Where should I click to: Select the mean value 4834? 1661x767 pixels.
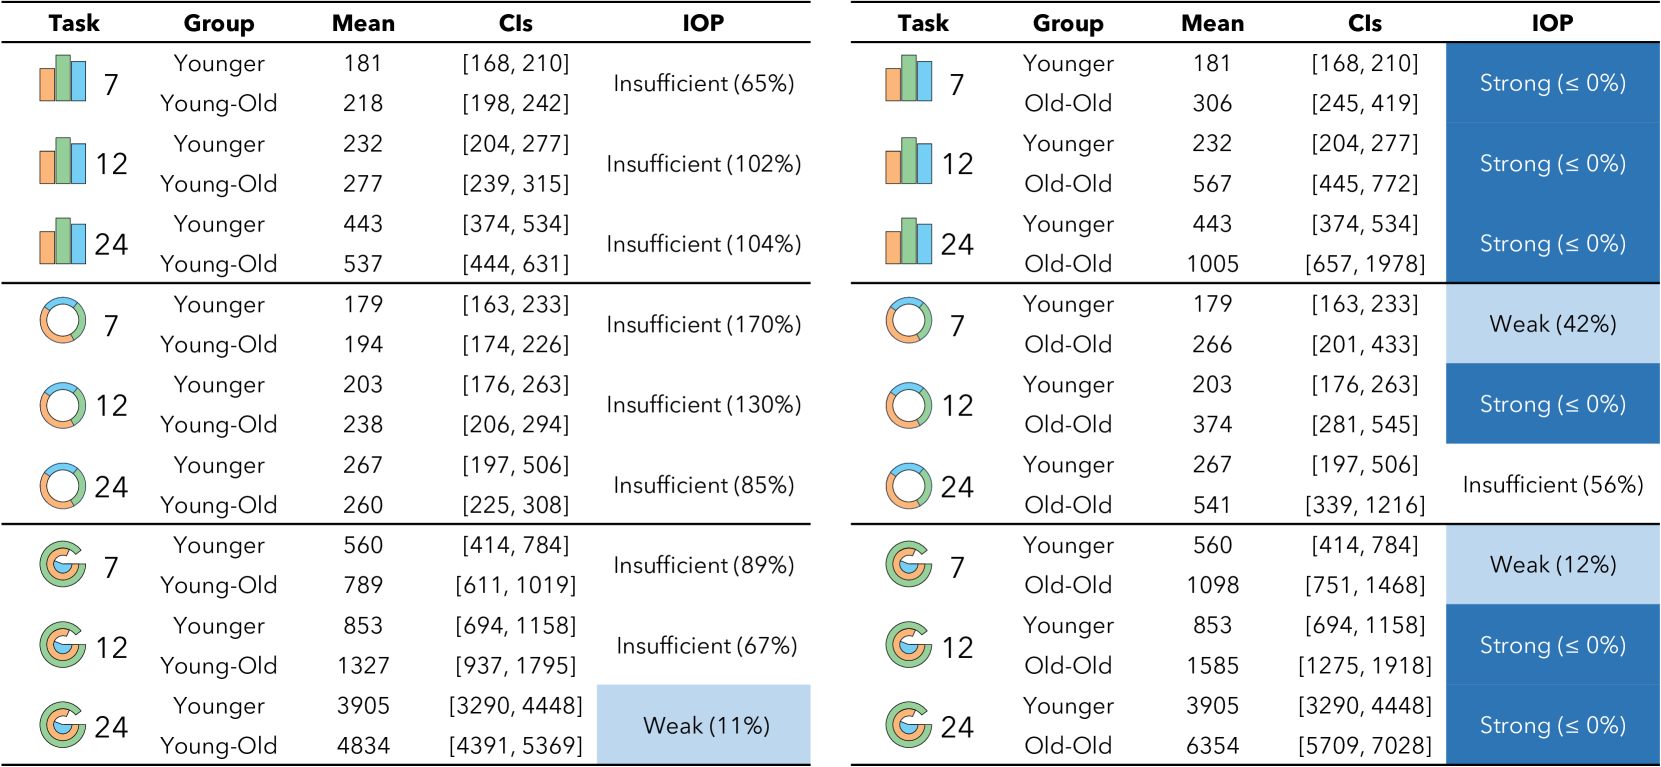(363, 746)
